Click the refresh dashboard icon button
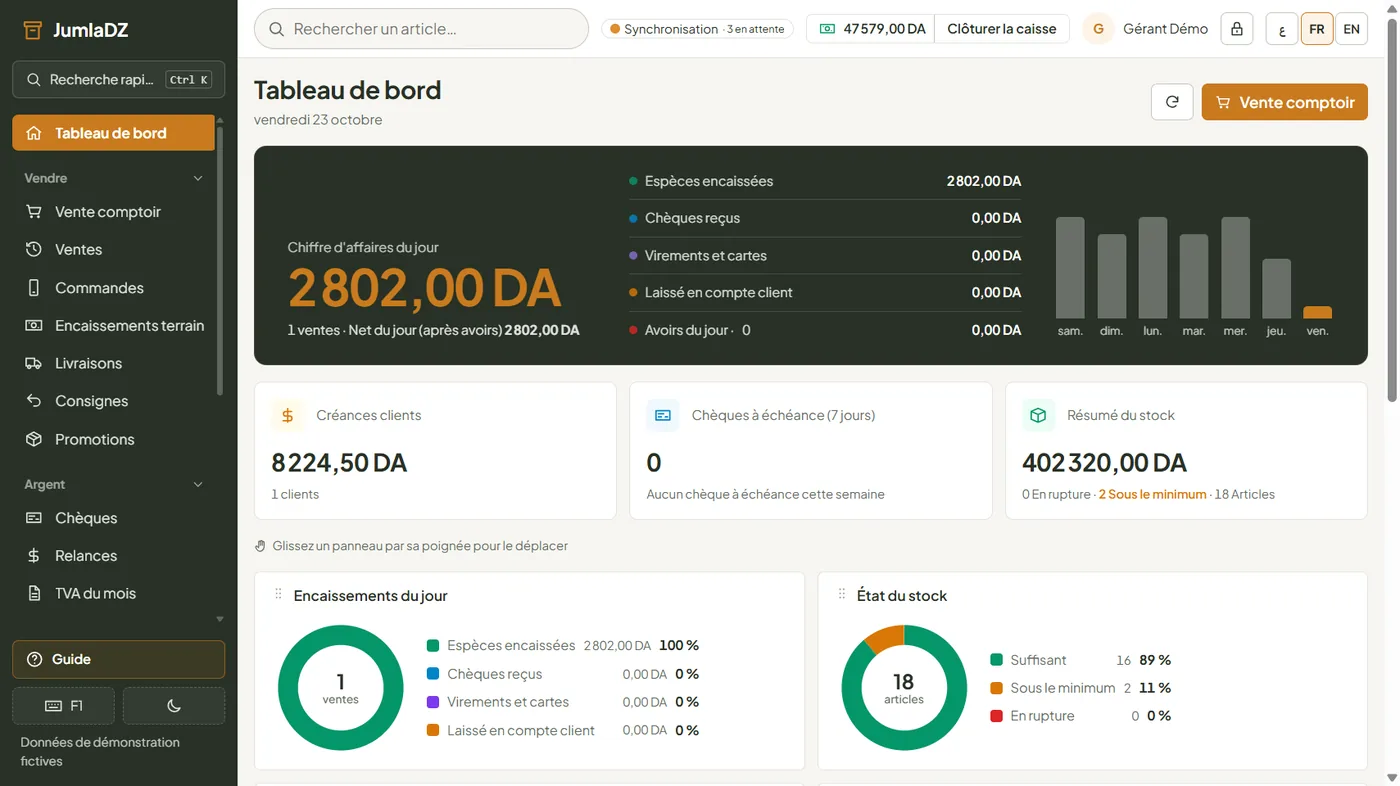 pos(1172,102)
